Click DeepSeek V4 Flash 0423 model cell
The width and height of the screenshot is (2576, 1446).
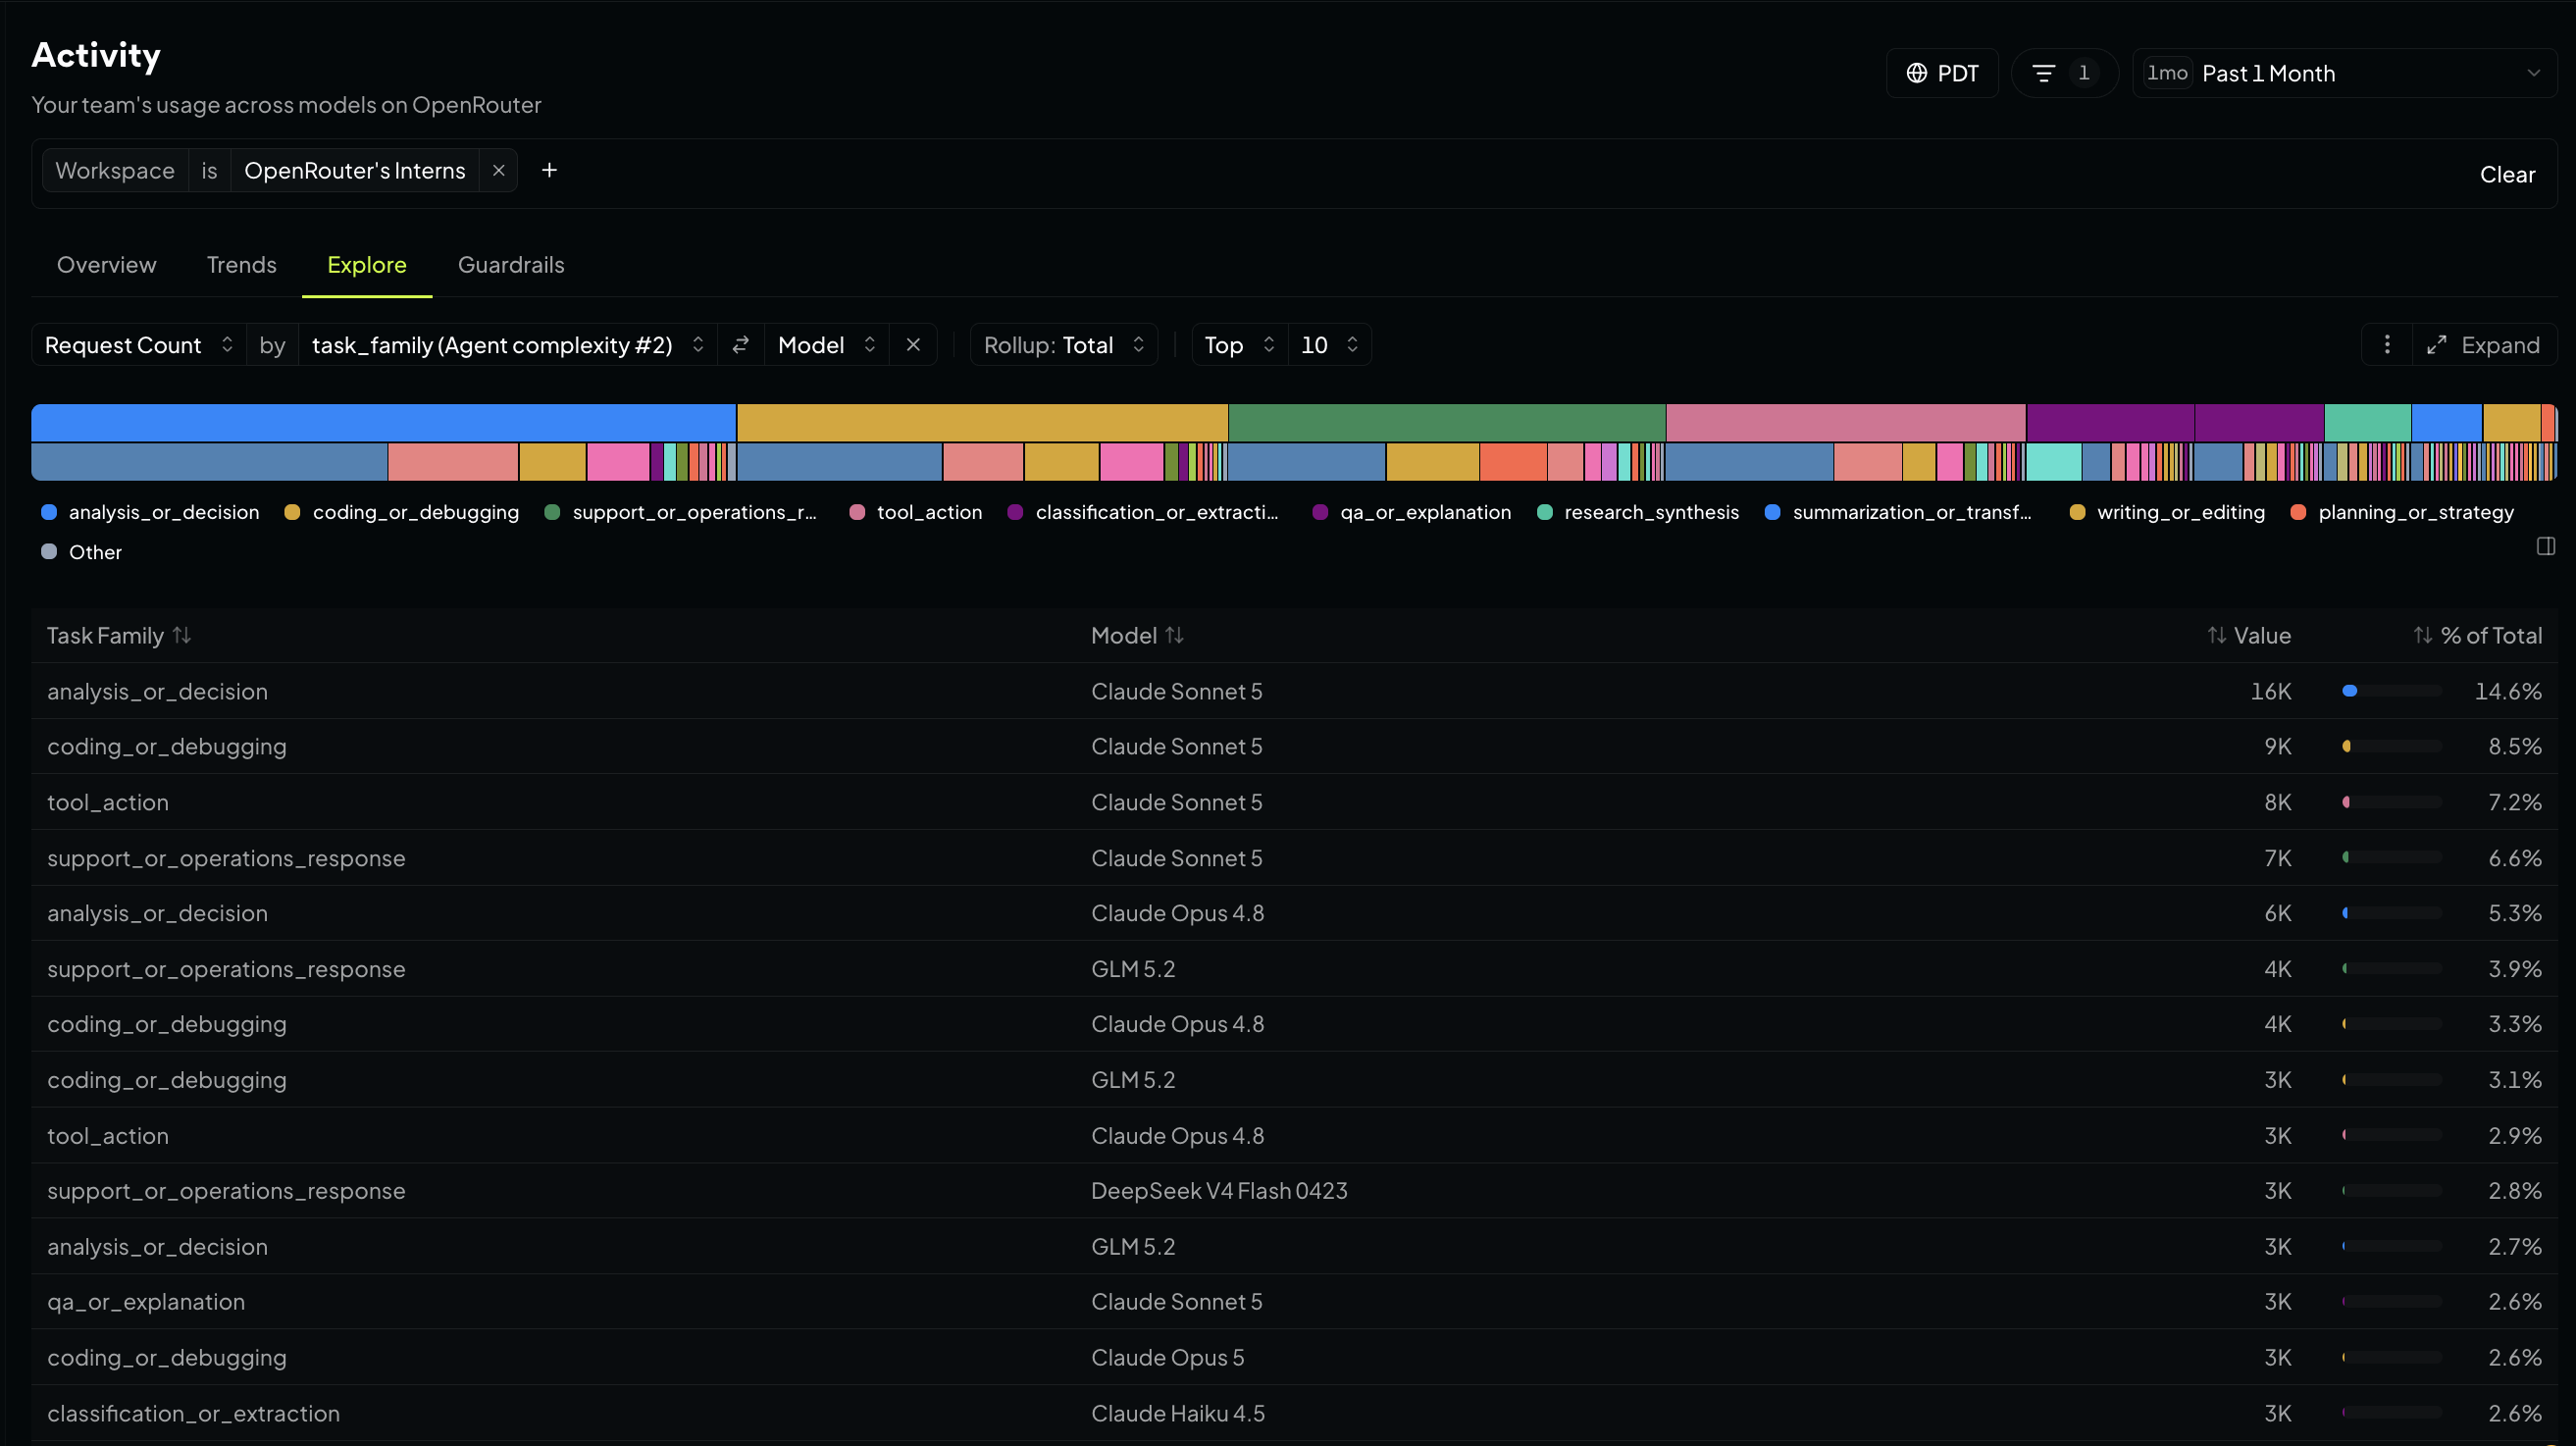point(1219,1191)
